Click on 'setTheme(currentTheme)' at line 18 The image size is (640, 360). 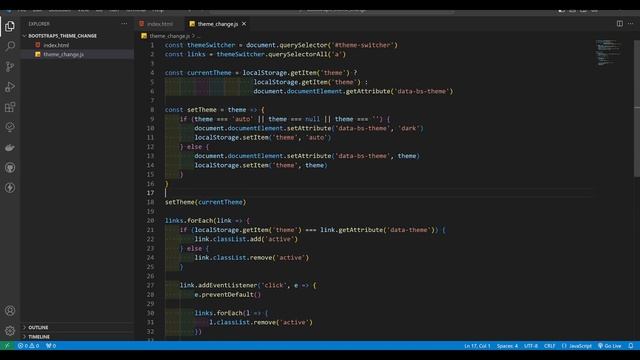[205, 202]
